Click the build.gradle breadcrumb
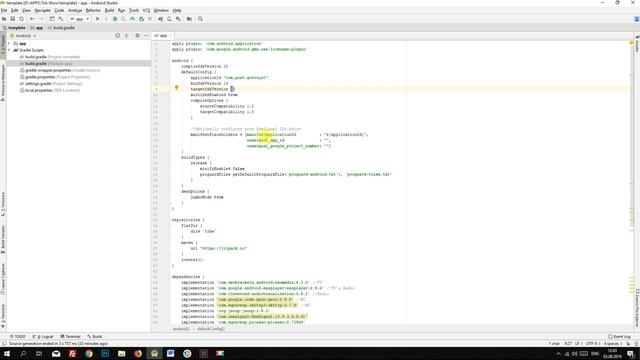This screenshot has width=640, height=360. pos(62,28)
